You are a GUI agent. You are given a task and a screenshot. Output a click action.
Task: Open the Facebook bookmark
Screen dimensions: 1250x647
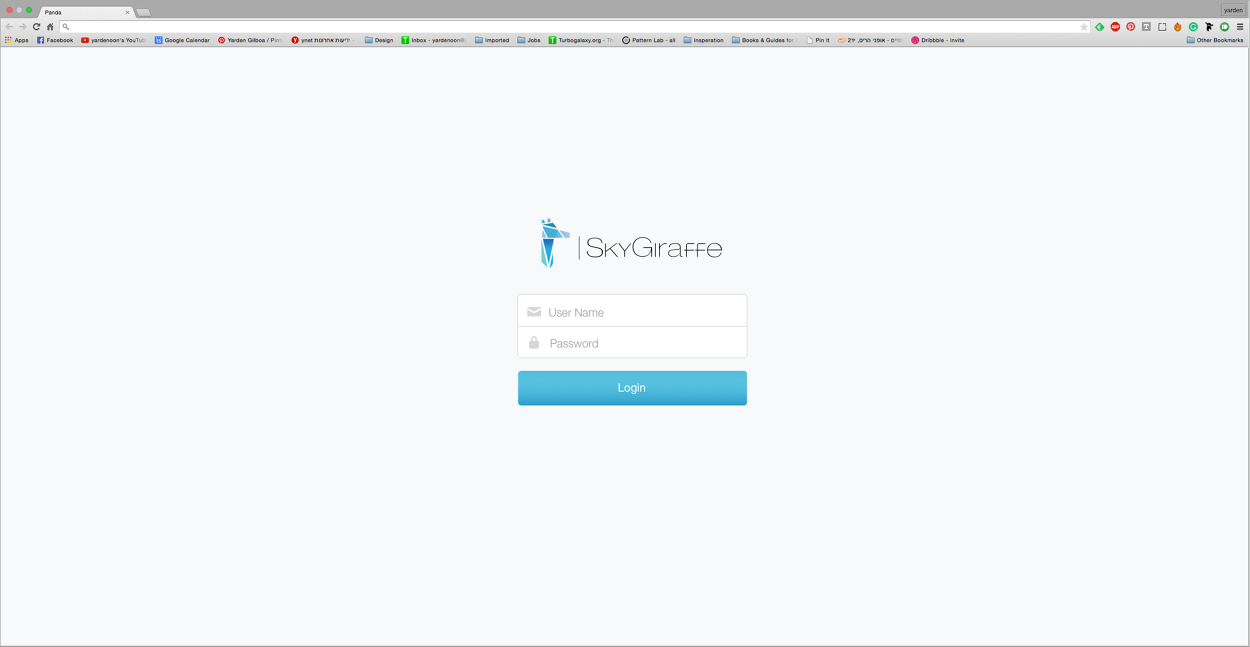[x=54, y=40]
